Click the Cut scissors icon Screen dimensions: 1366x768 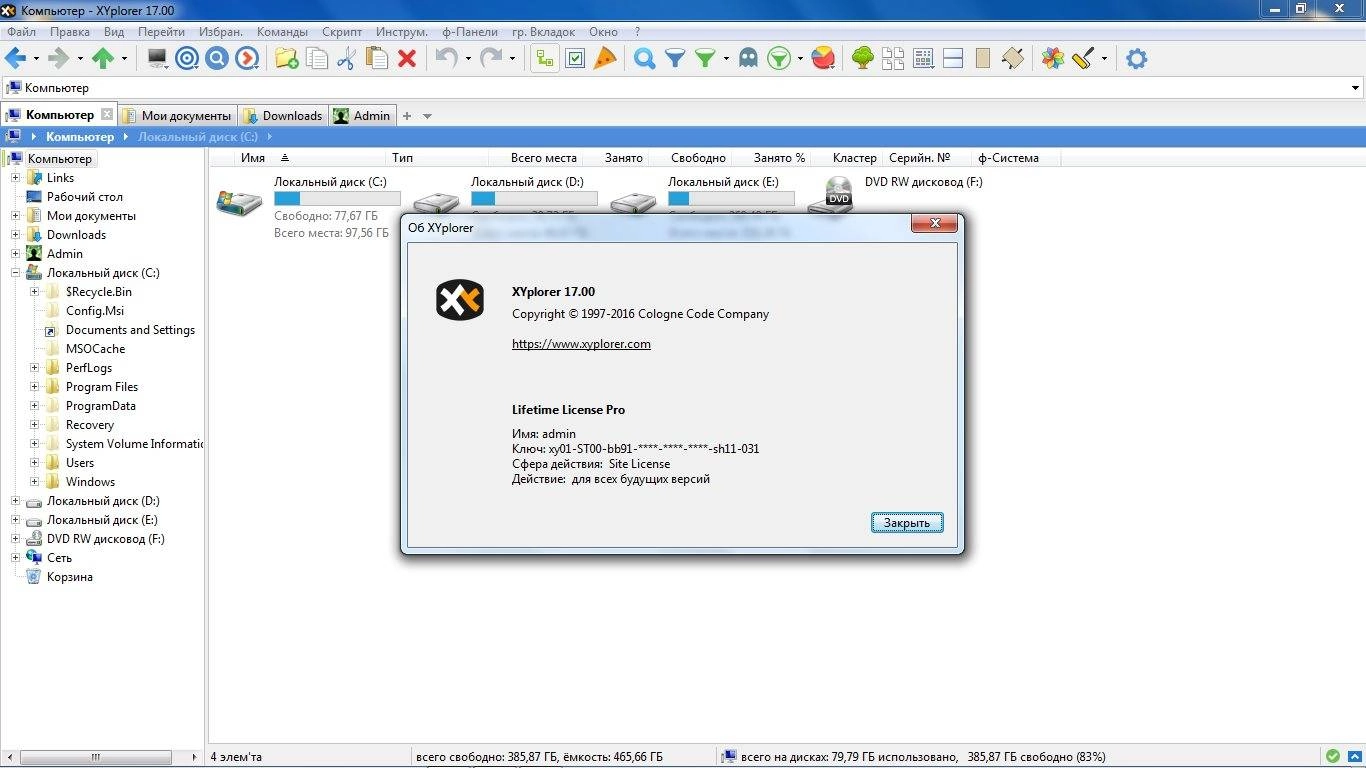click(347, 59)
